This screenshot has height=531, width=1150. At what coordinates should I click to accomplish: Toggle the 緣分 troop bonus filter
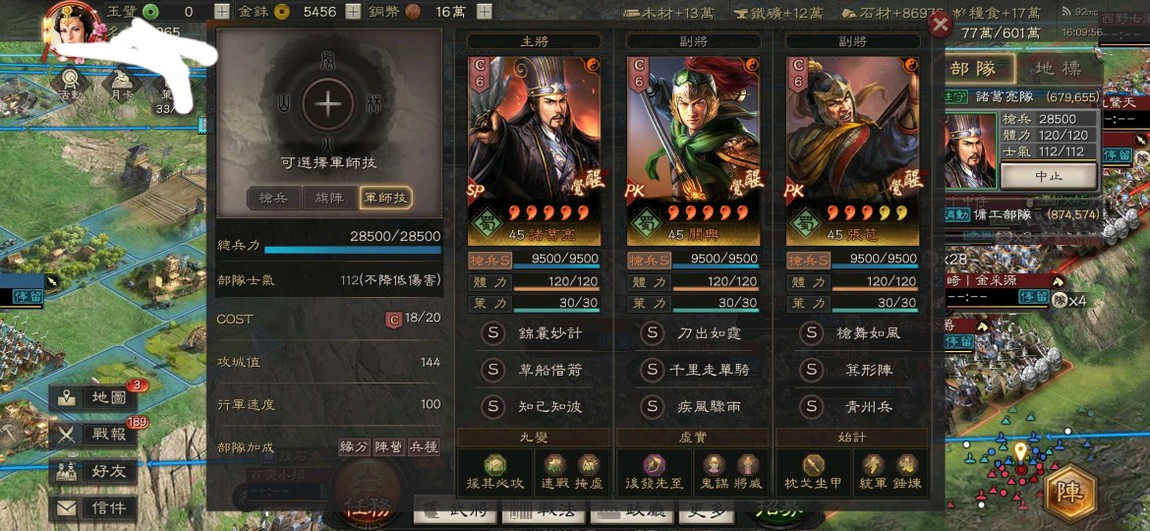pyautogui.click(x=354, y=447)
